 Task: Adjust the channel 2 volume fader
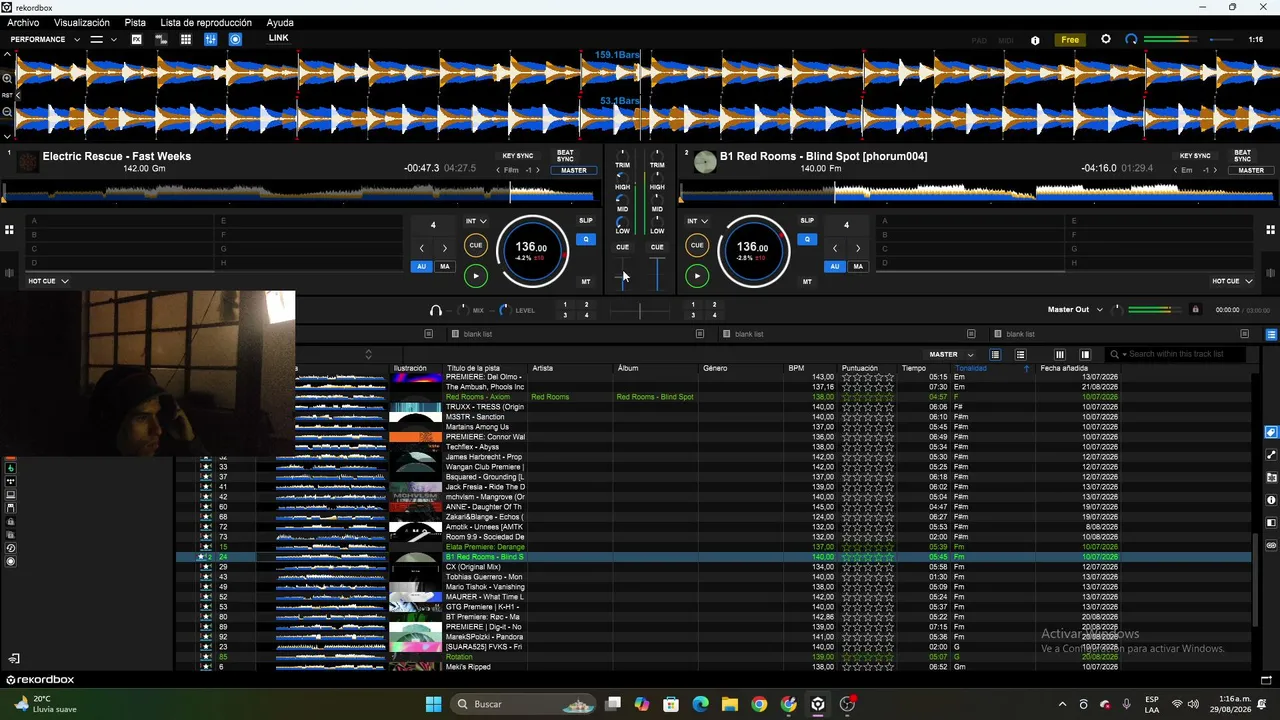[657, 263]
